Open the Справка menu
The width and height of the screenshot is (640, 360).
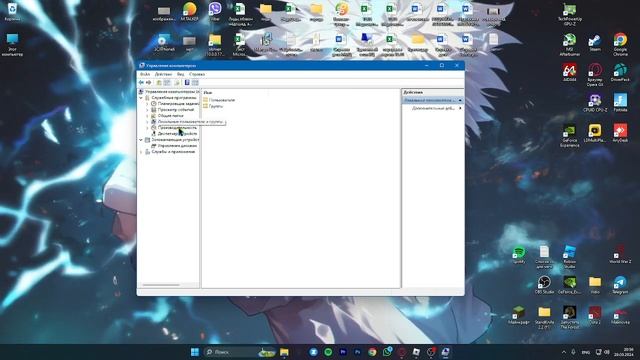click(197, 74)
